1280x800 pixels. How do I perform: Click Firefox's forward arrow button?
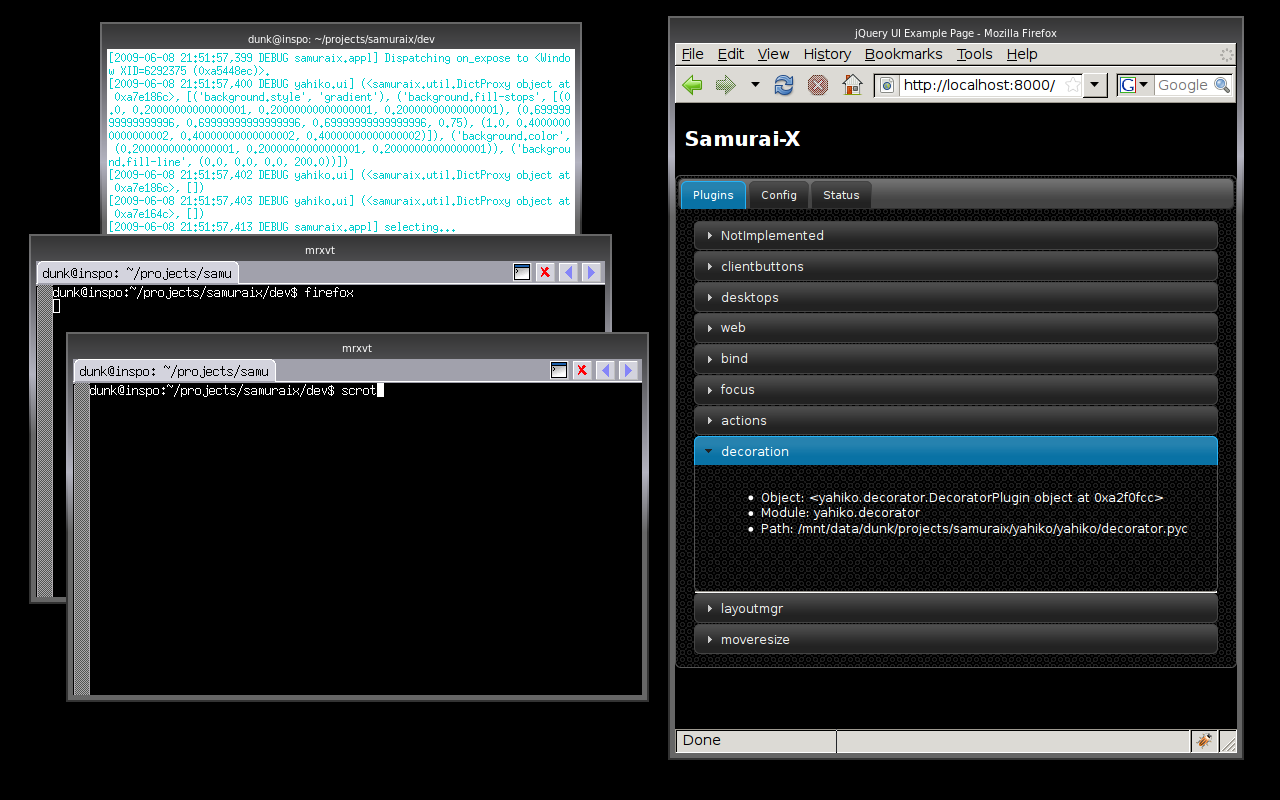725,85
